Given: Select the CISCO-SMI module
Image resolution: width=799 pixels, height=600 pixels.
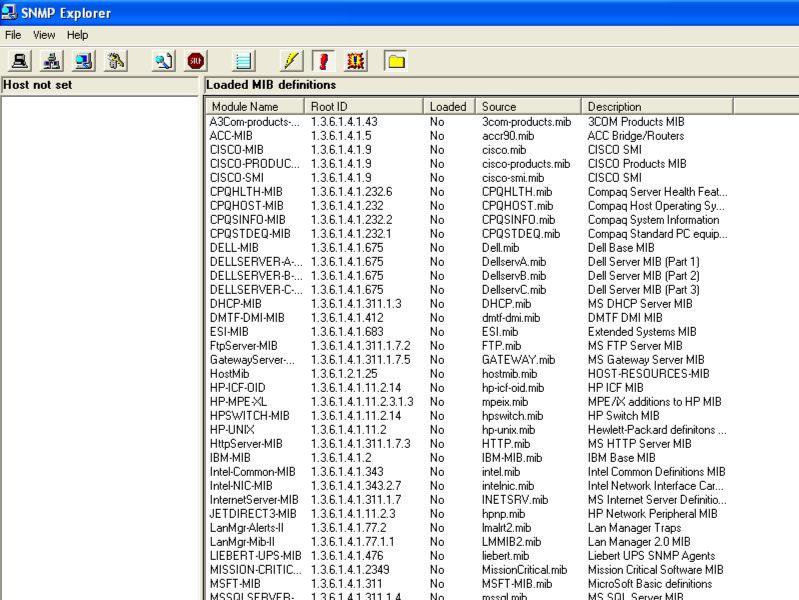Looking at the screenshot, I should pos(236,178).
